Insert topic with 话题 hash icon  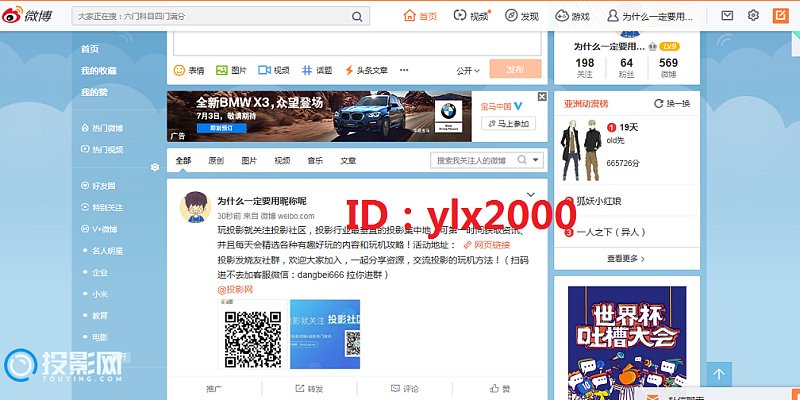click(317, 70)
